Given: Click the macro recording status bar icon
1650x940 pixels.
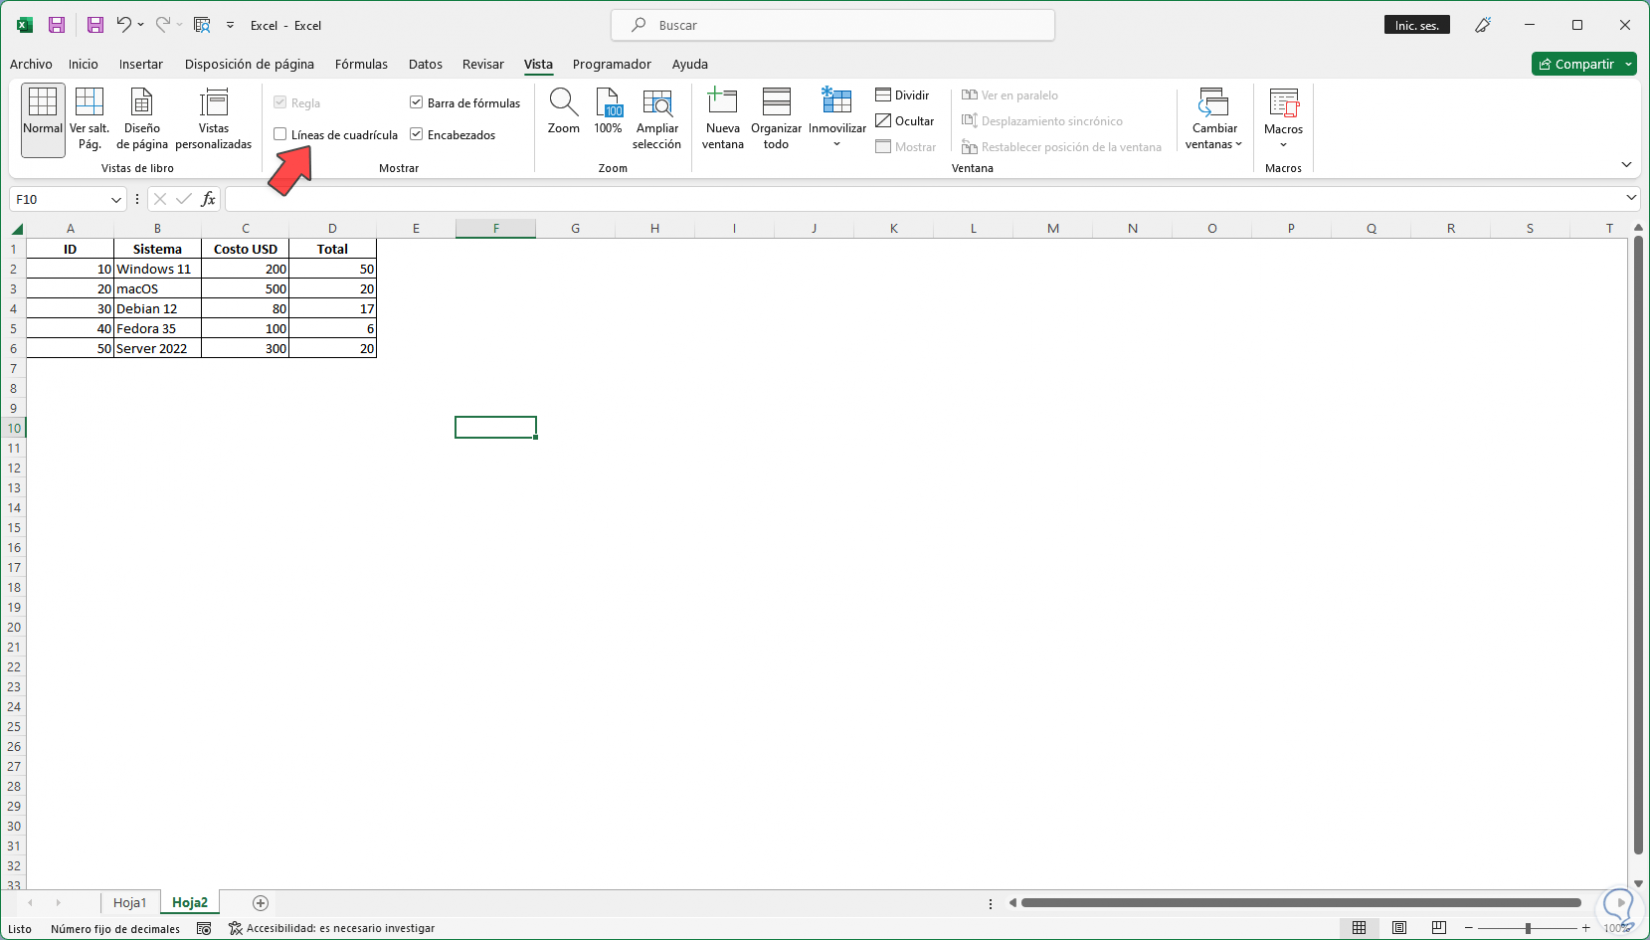Looking at the screenshot, I should (204, 928).
